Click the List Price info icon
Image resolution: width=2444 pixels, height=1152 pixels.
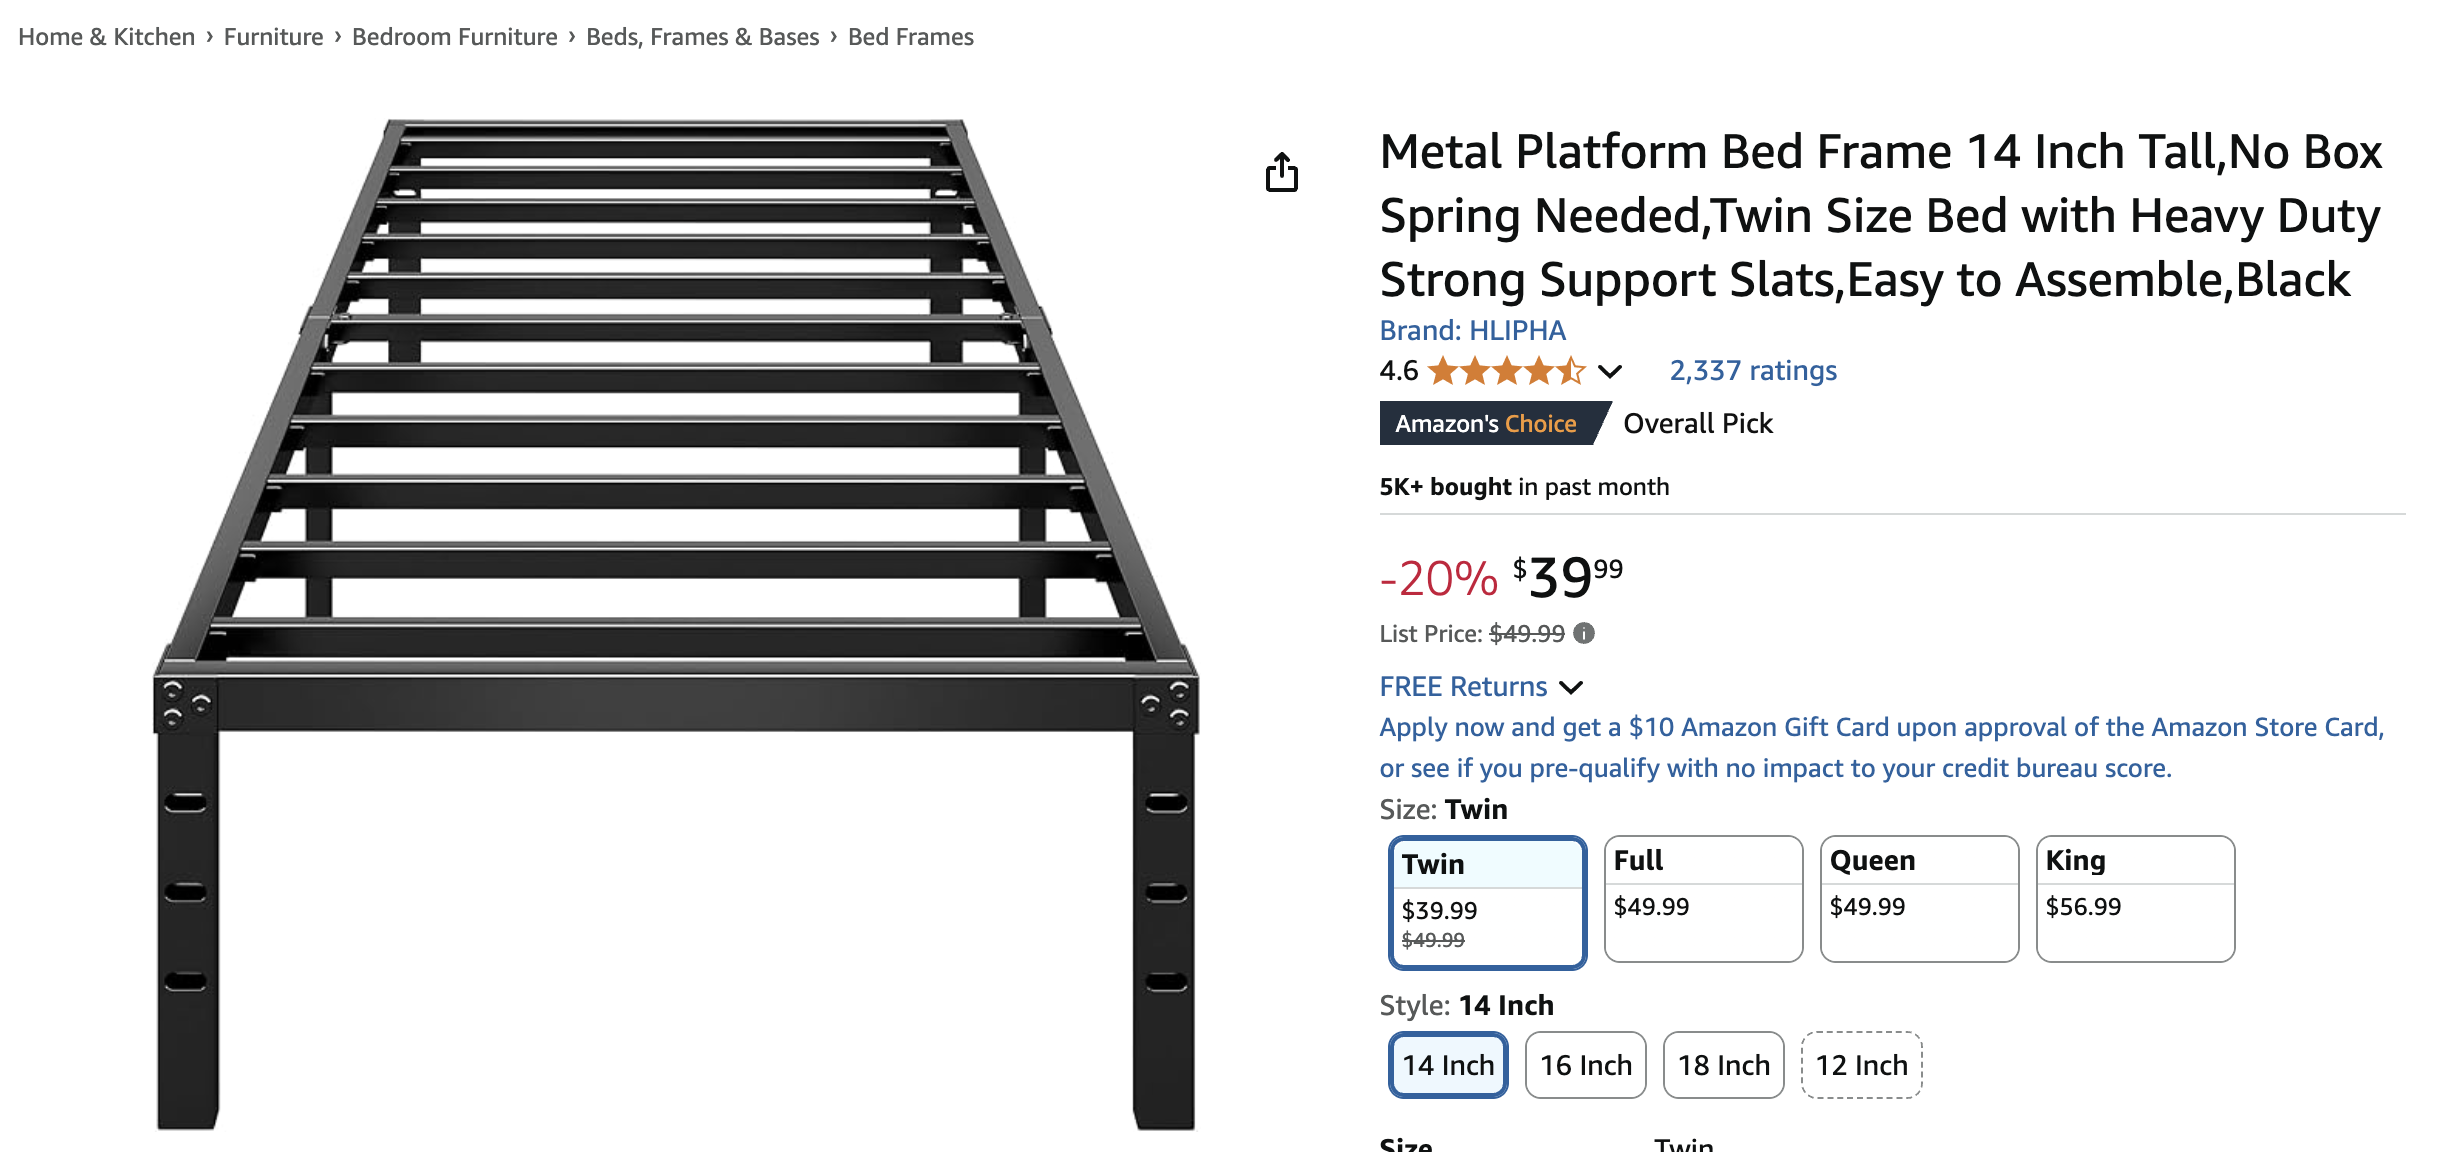click(1584, 633)
